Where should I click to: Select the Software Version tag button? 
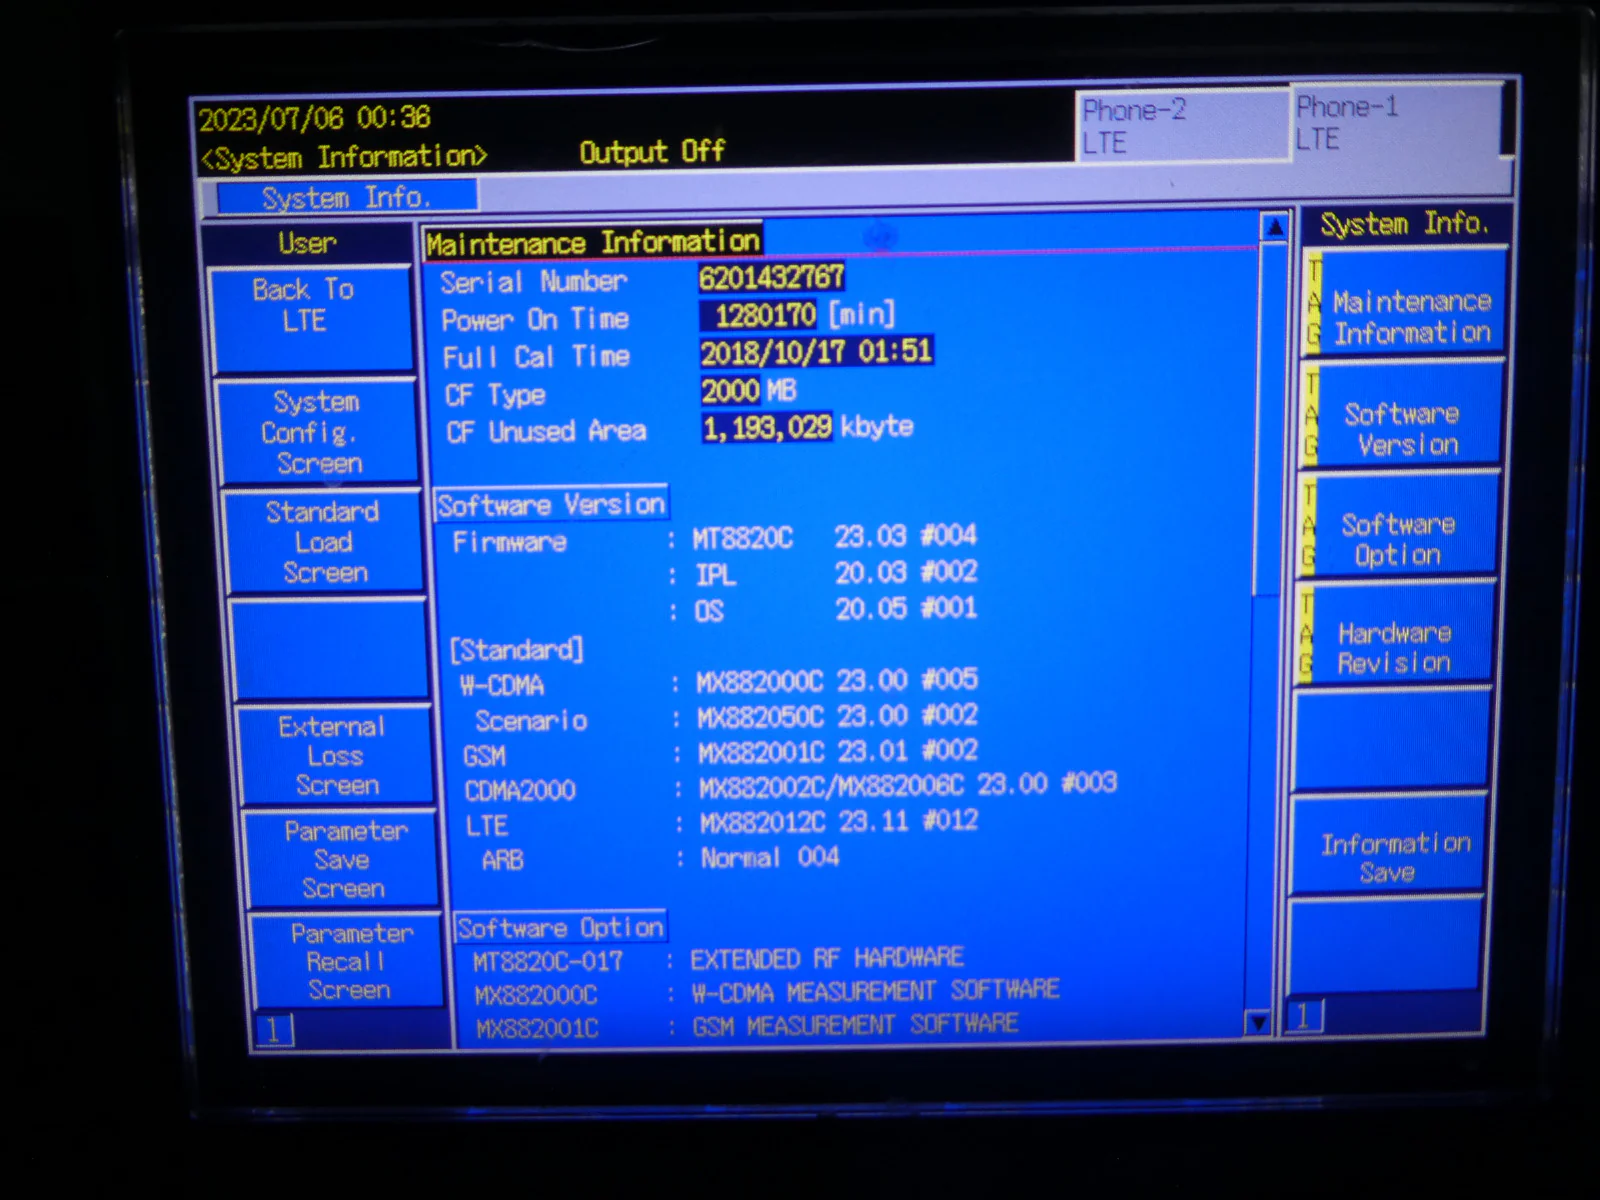coord(1400,416)
